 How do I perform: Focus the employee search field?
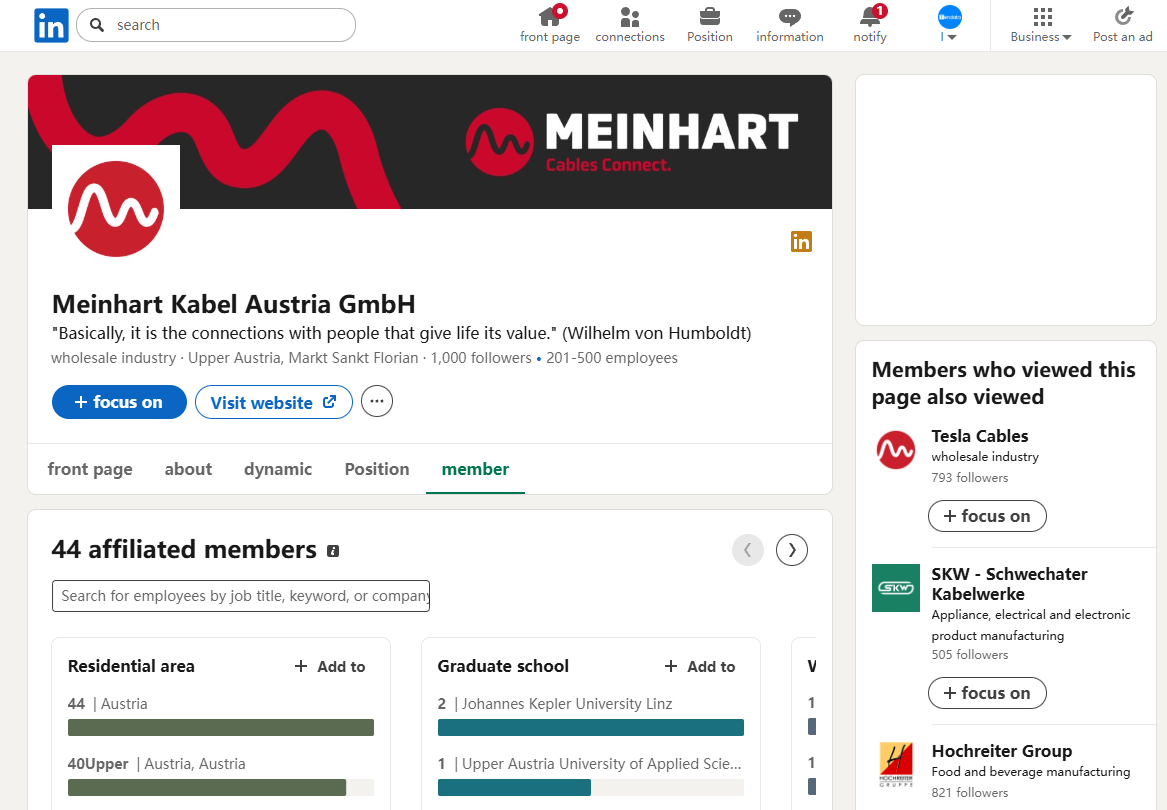tap(240, 596)
